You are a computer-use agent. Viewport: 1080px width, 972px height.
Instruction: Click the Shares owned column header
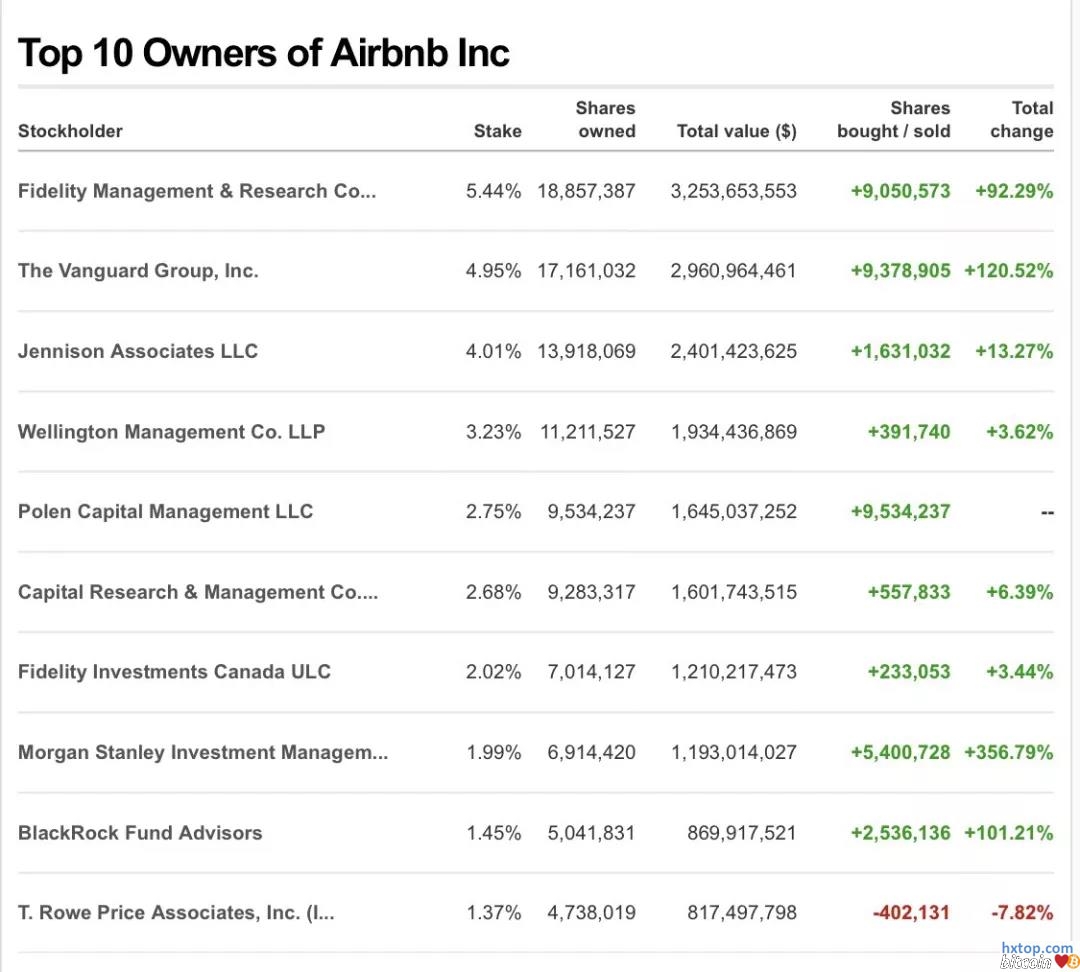click(x=605, y=120)
